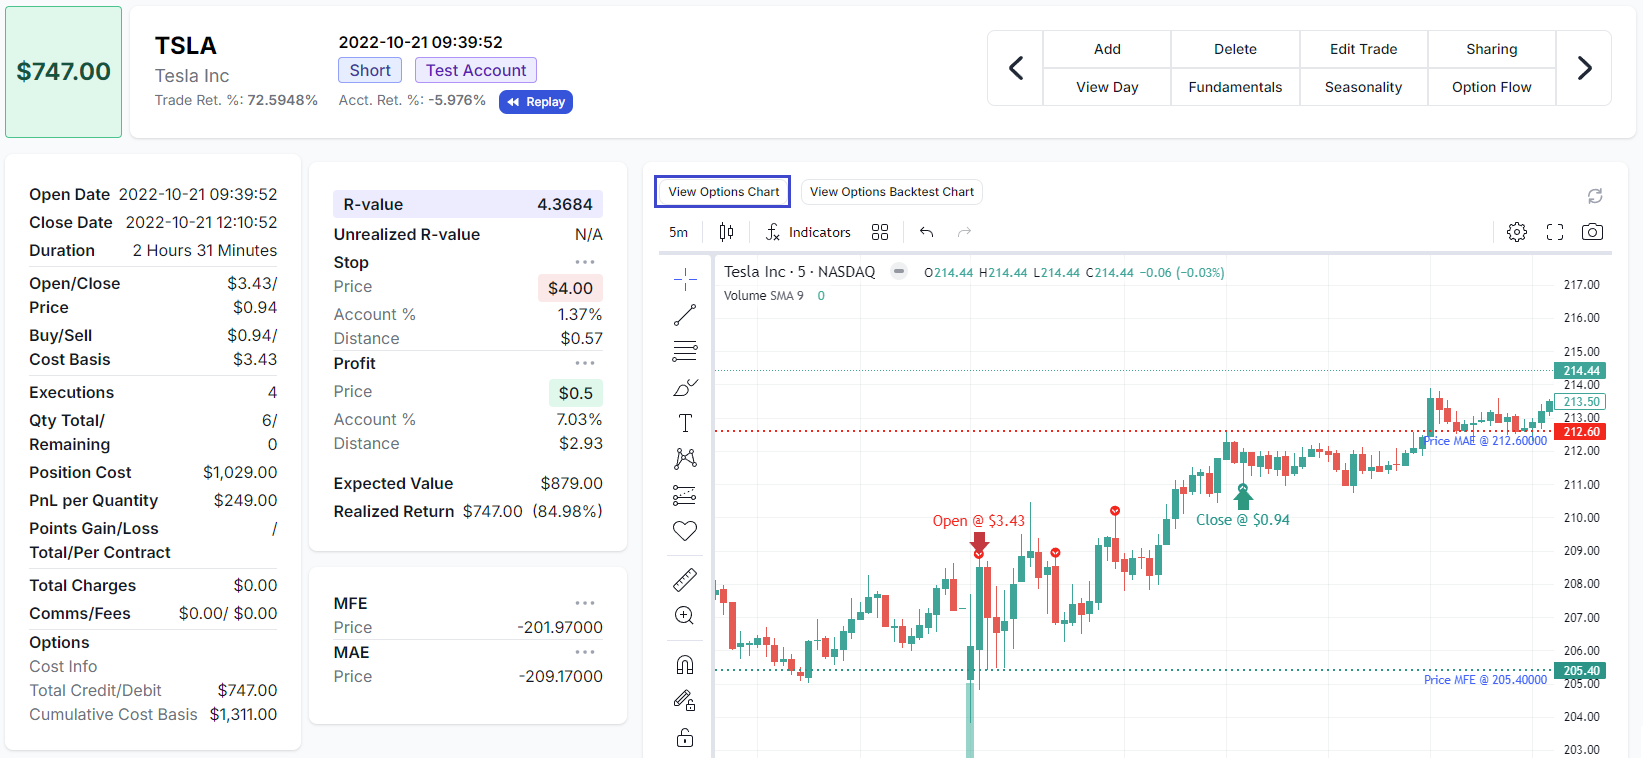
Task: Click the Volume SMA 9 indicator label
Action: 764,296
